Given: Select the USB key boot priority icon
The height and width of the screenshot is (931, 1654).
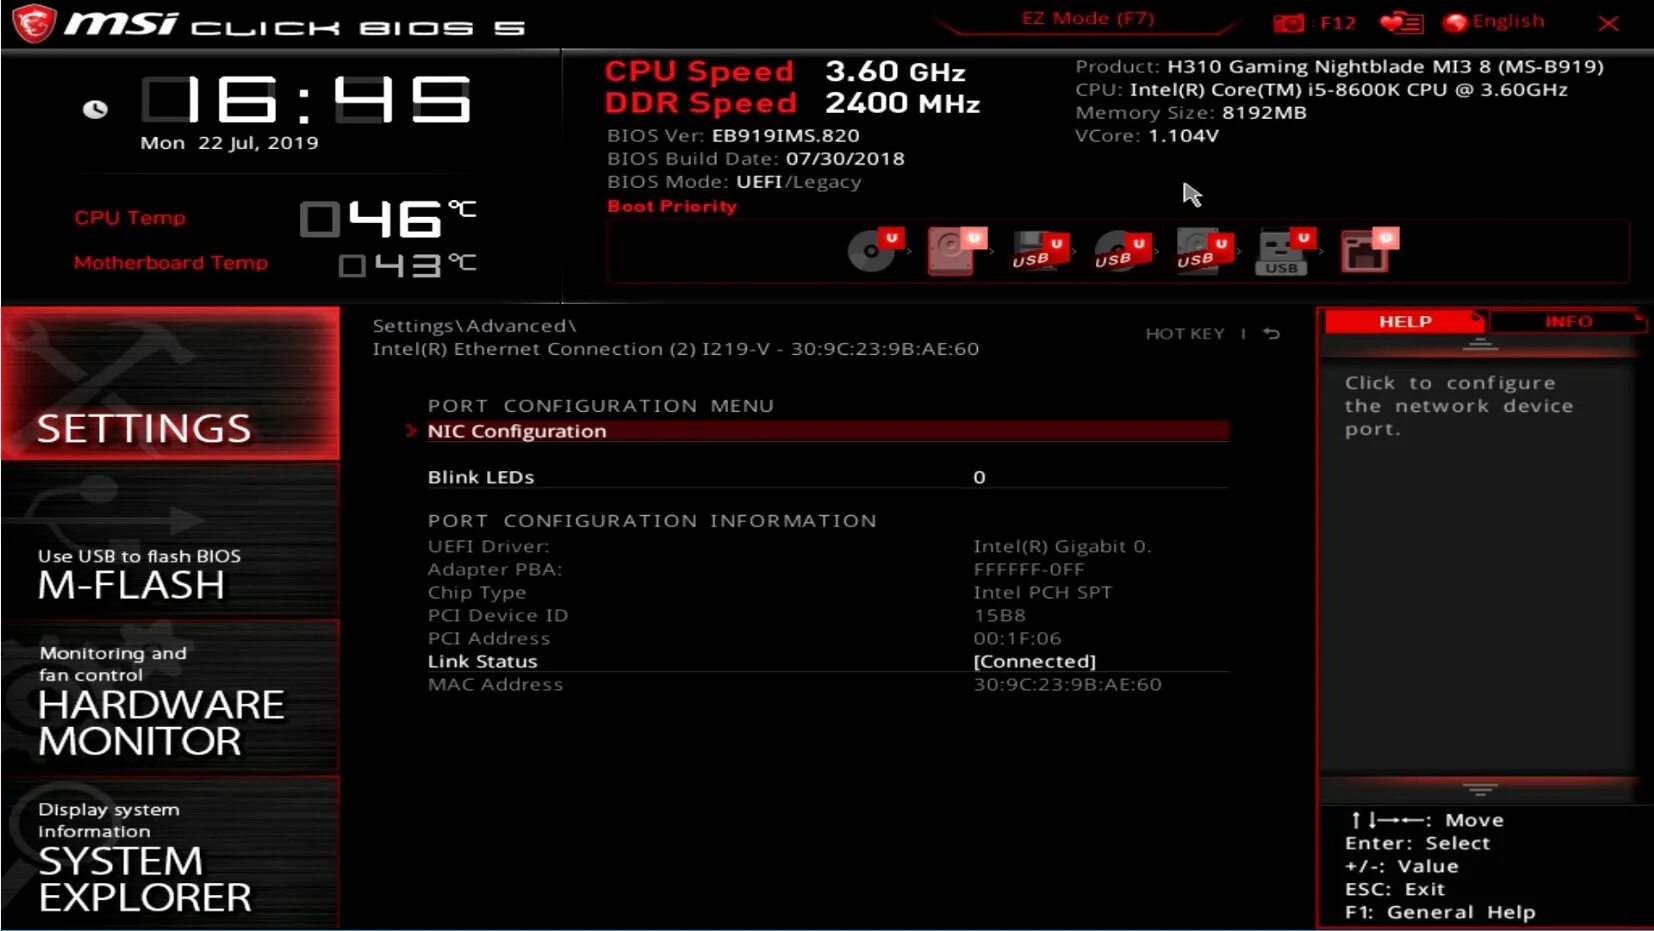Looking at the screenshot, I should (x=1286, y=252).
